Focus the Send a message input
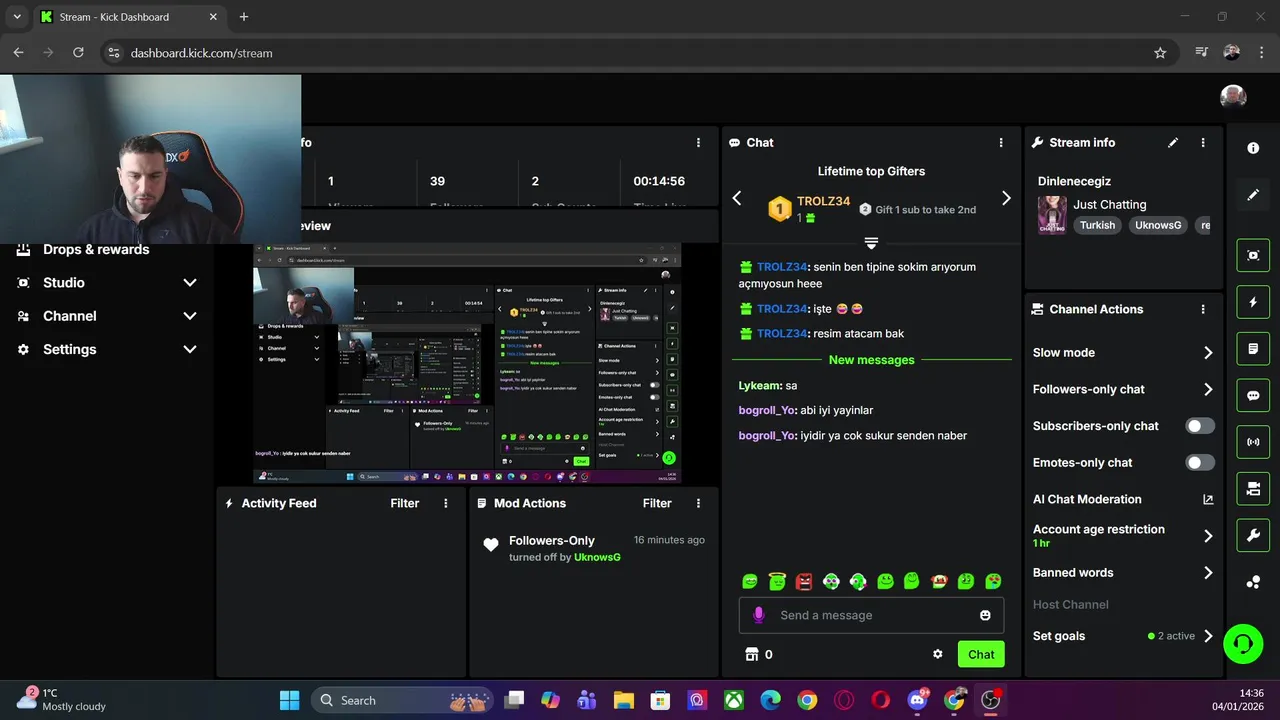1280x720 pixels. [871, 615]
